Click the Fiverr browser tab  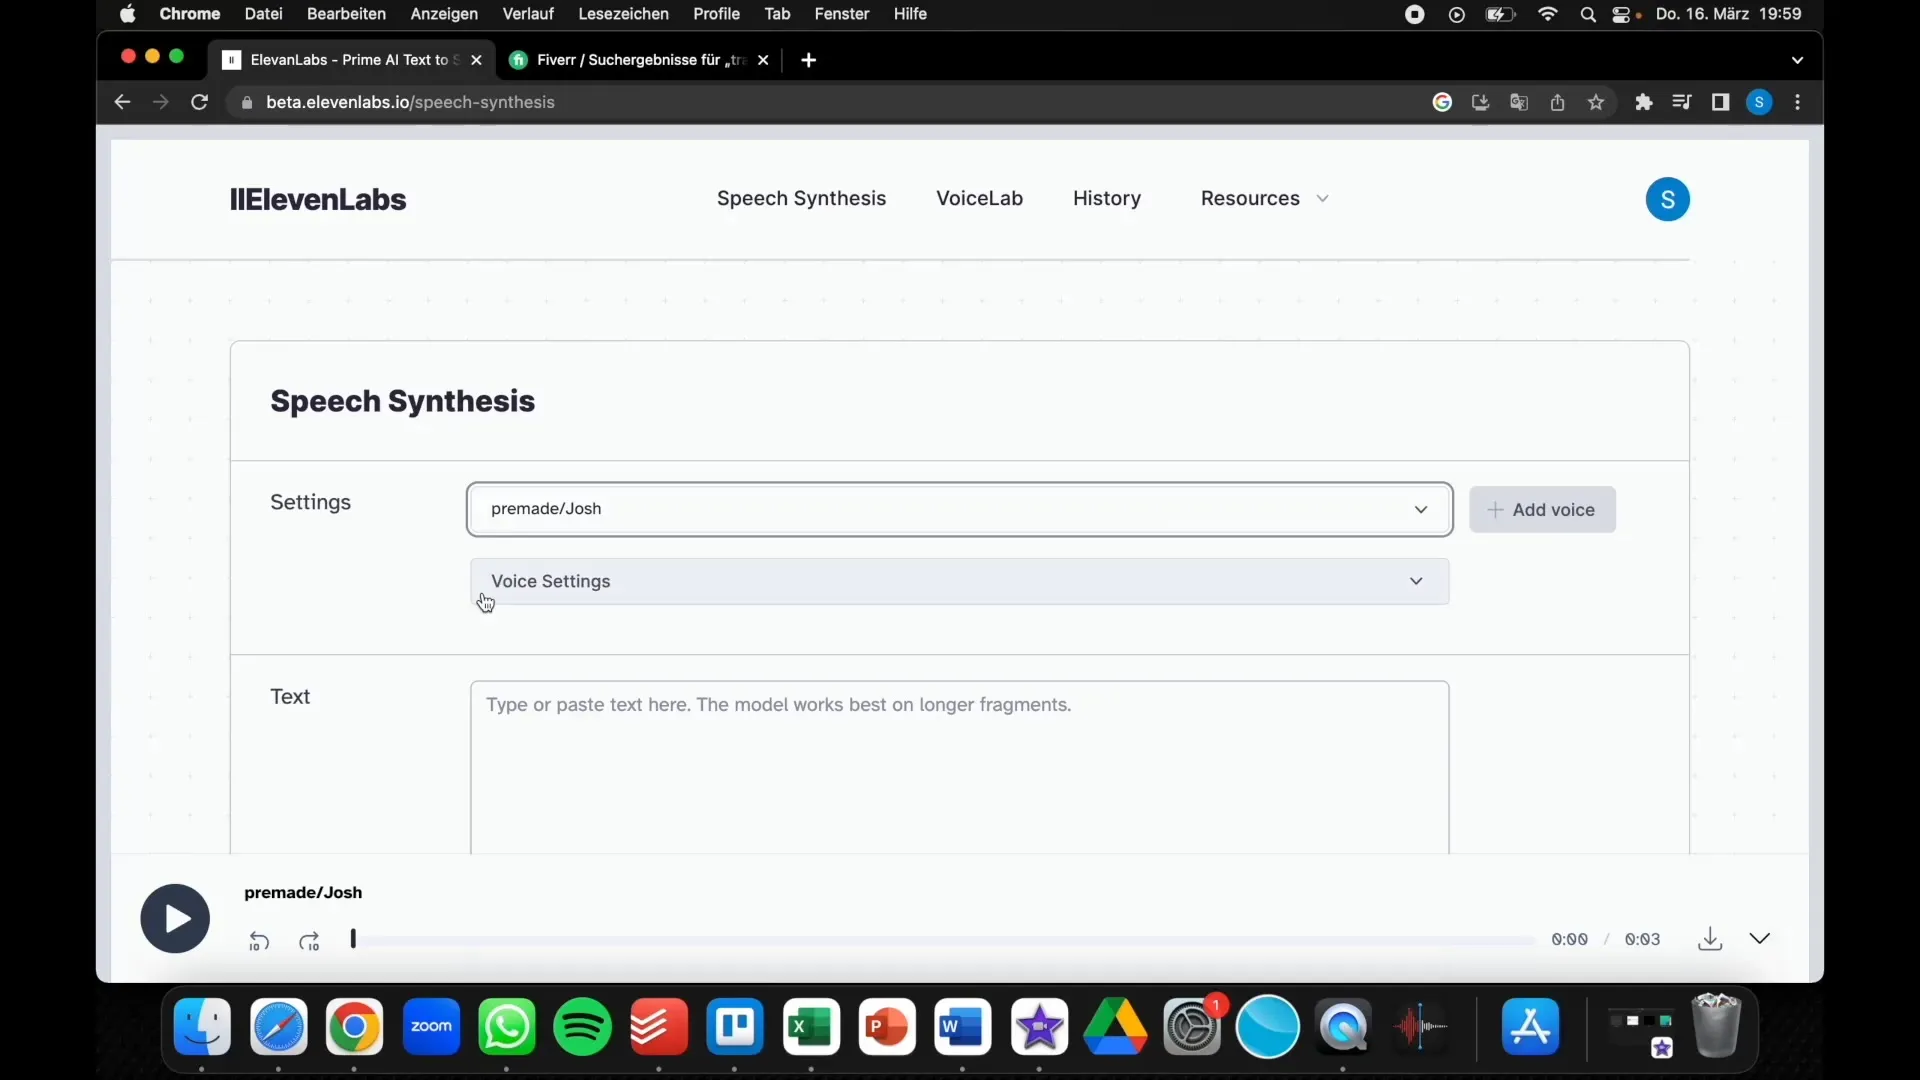click(642, 59)
